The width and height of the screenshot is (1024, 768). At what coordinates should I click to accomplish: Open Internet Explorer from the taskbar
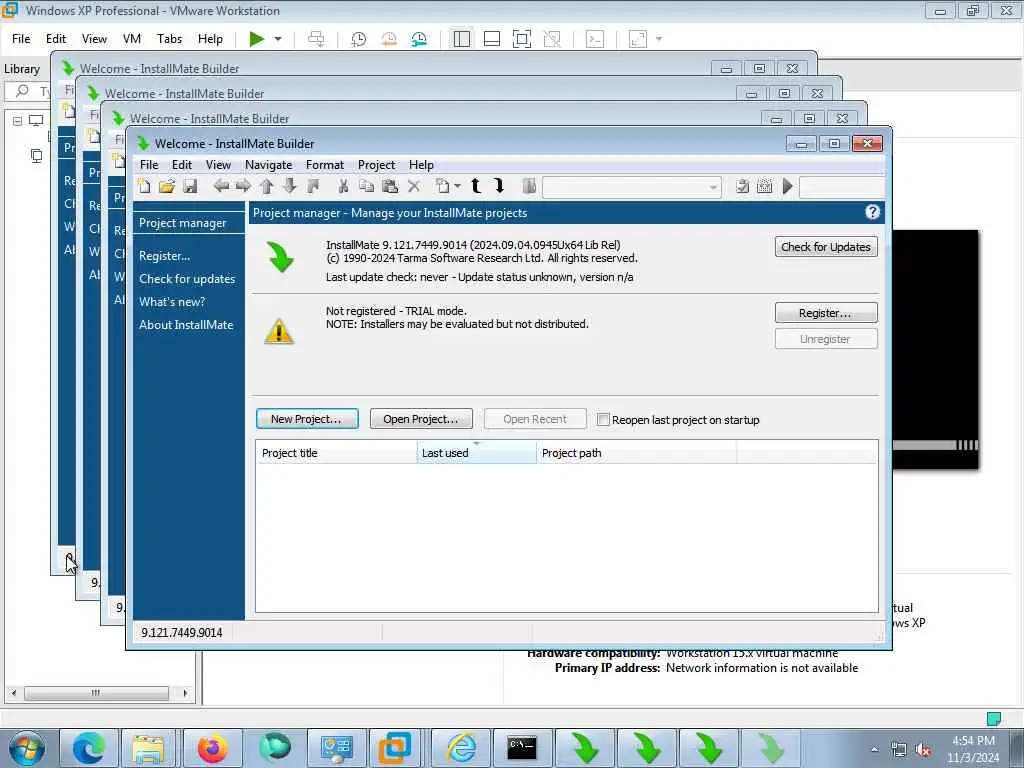(x=461, y=748)
